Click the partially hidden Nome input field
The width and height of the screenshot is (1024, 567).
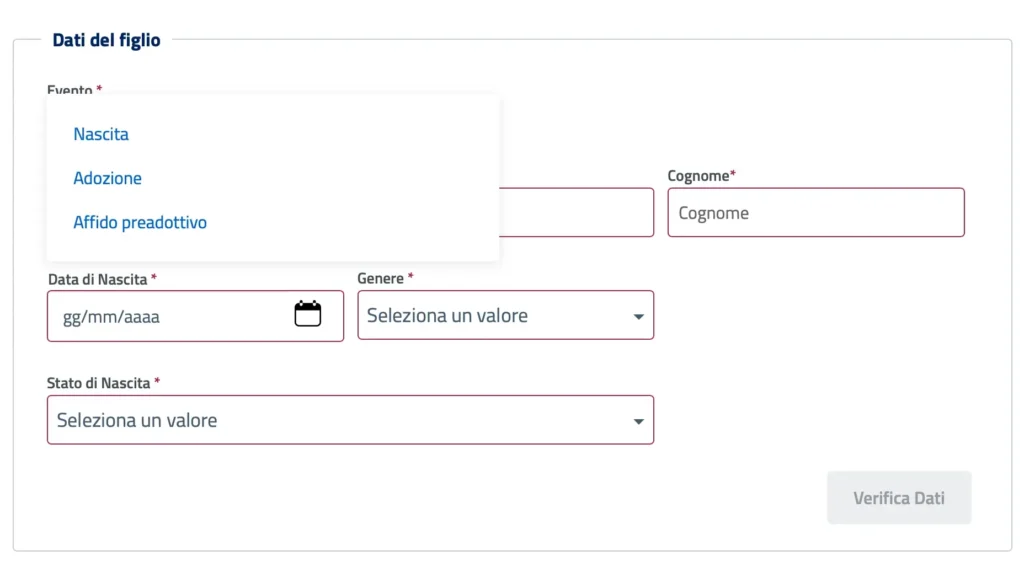point(576,212)
